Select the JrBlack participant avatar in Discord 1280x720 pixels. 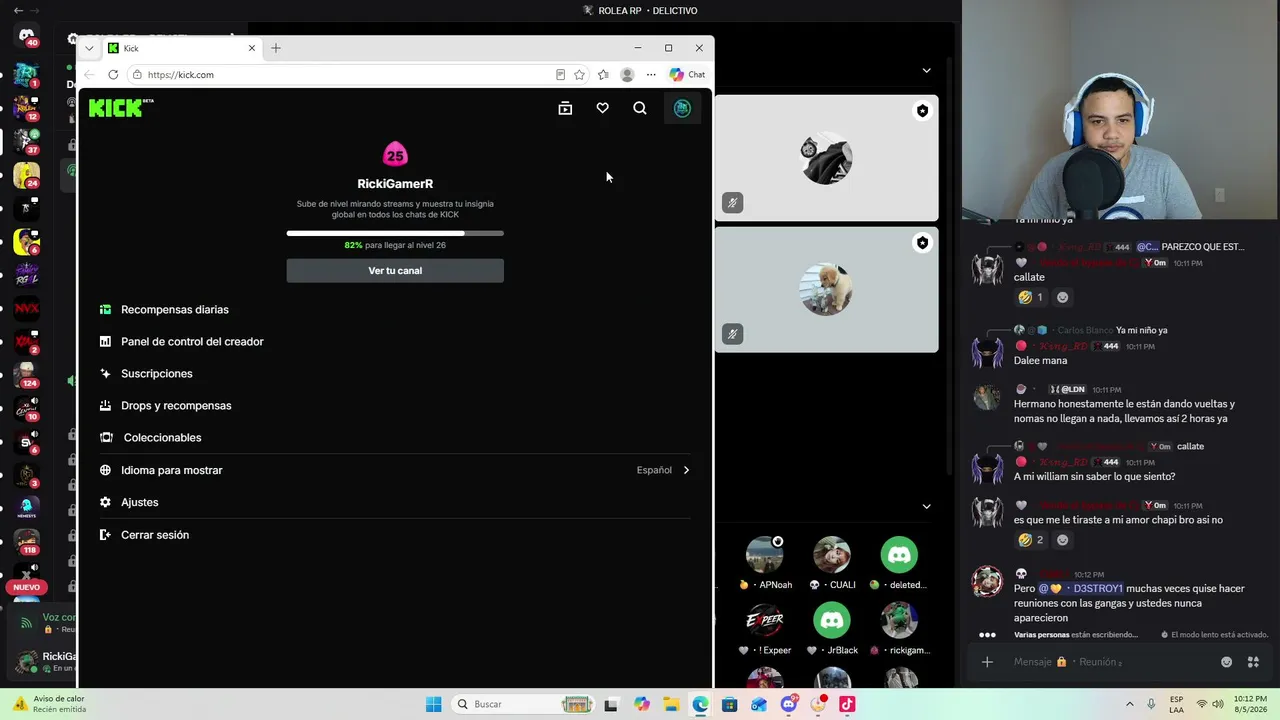832,620
